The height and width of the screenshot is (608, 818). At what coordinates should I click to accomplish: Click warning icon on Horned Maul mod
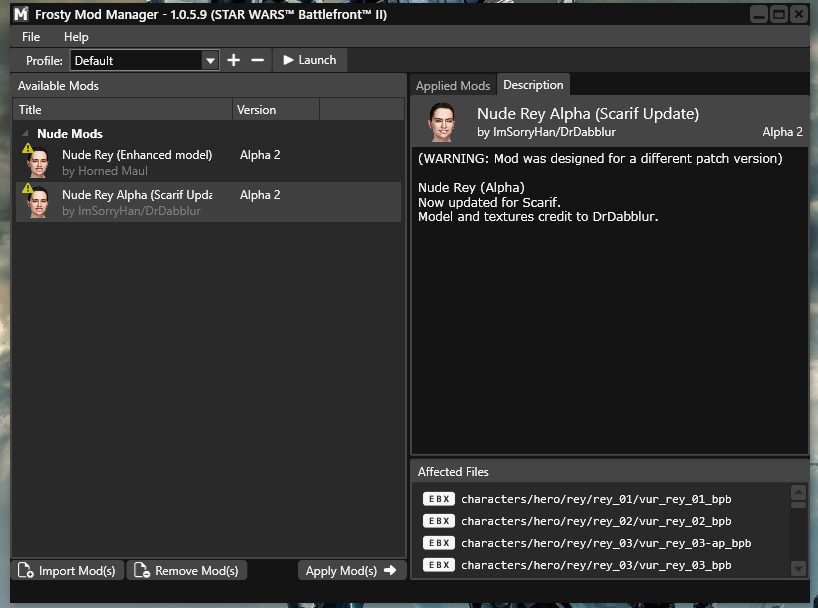(x=28, y=148)
